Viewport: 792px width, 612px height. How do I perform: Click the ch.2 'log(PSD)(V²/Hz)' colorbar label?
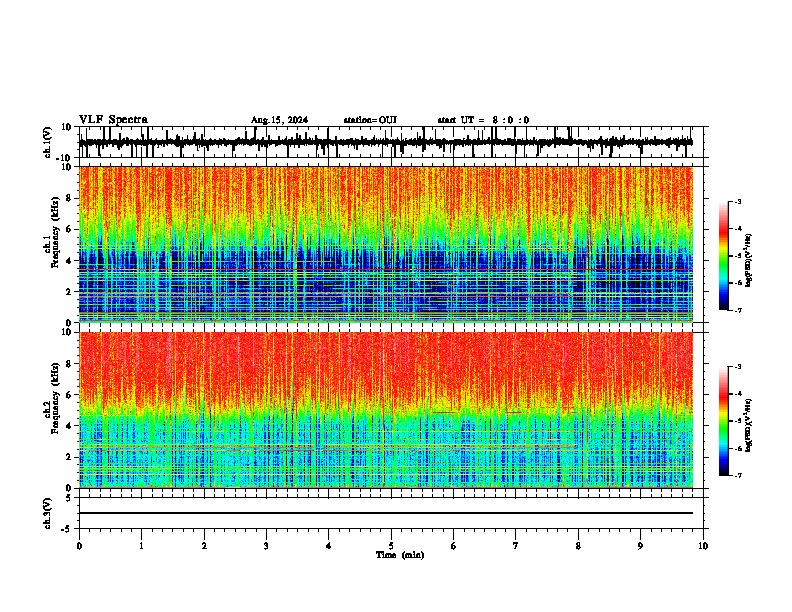coord(749,425)
